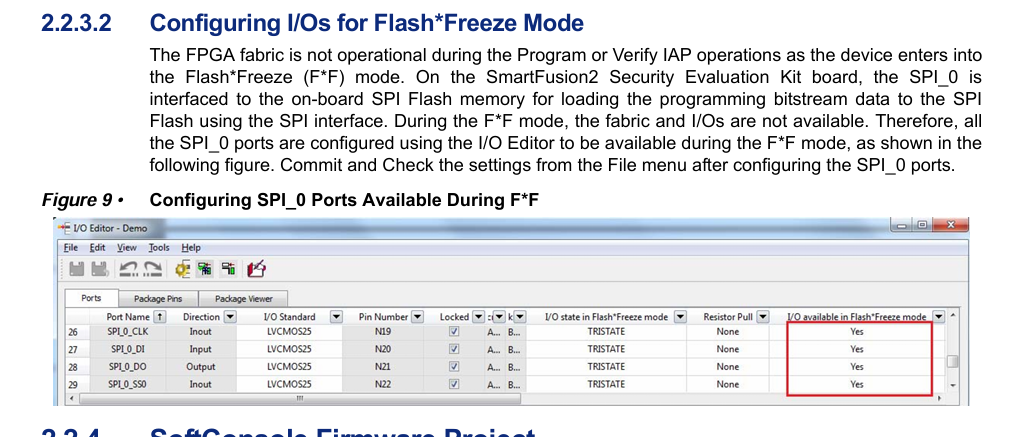Toggle Locked checkbox for SPI_0_DO row
The height and width of the screenshot is (437, 1020).
pyautogui.click(x=454, y=367)
